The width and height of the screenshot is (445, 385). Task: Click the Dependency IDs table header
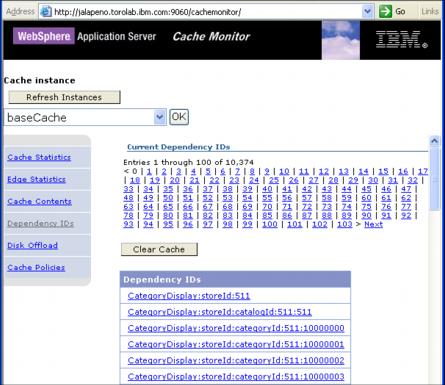point(235,279)
